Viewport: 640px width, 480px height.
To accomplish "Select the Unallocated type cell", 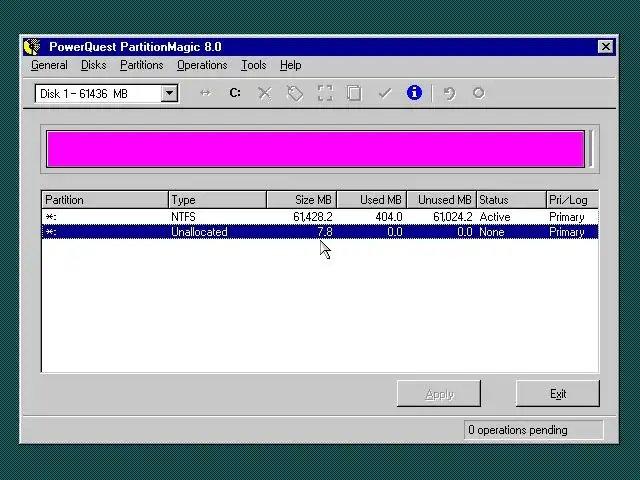I will point(199,232).
